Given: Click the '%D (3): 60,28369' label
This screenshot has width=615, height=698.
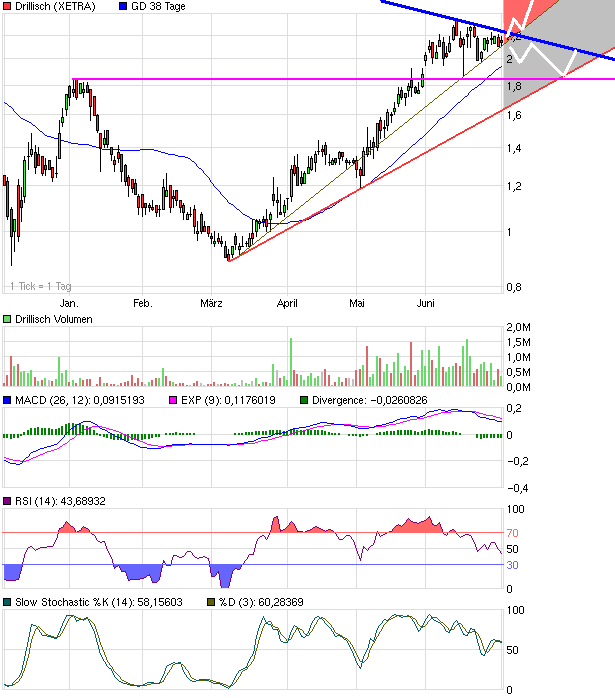Looking at the screenshot, I should click(261, 602).
